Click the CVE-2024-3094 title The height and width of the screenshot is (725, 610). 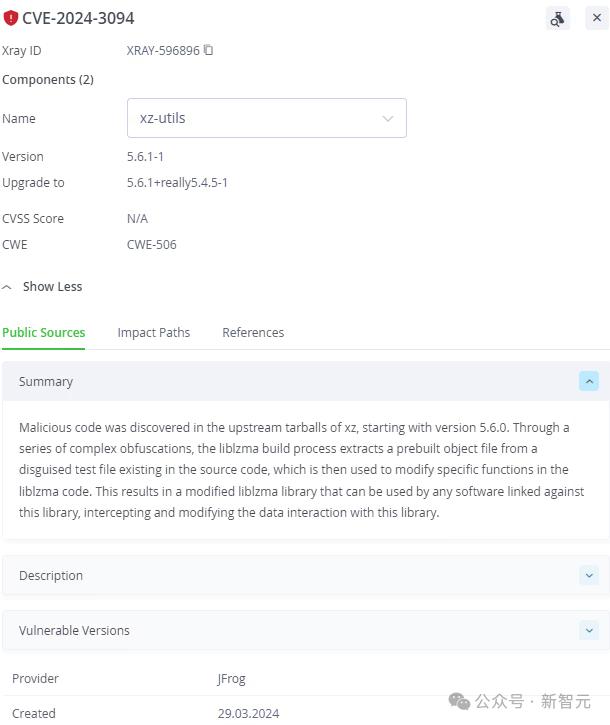tap(78, 18)
